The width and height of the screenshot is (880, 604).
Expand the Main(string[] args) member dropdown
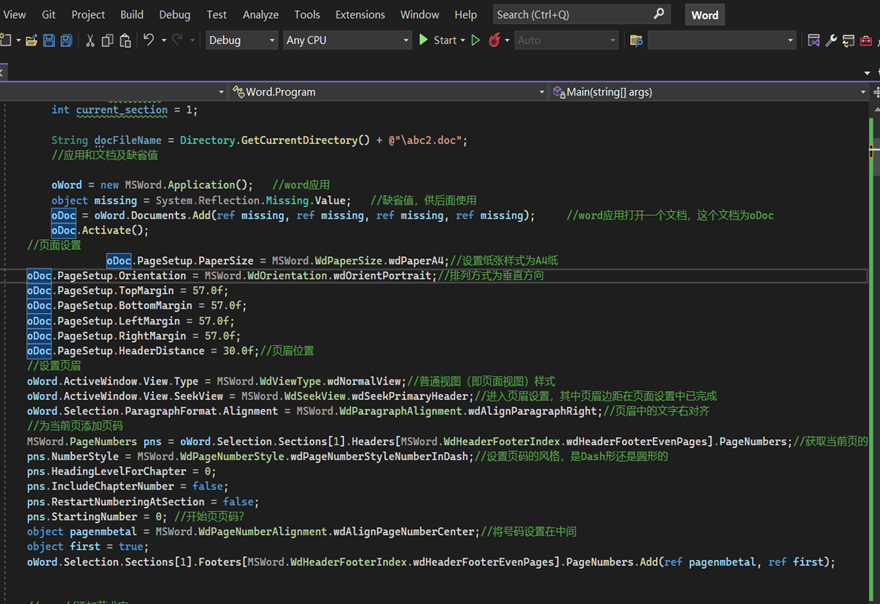pyautogui.click(x=708, y=92)
